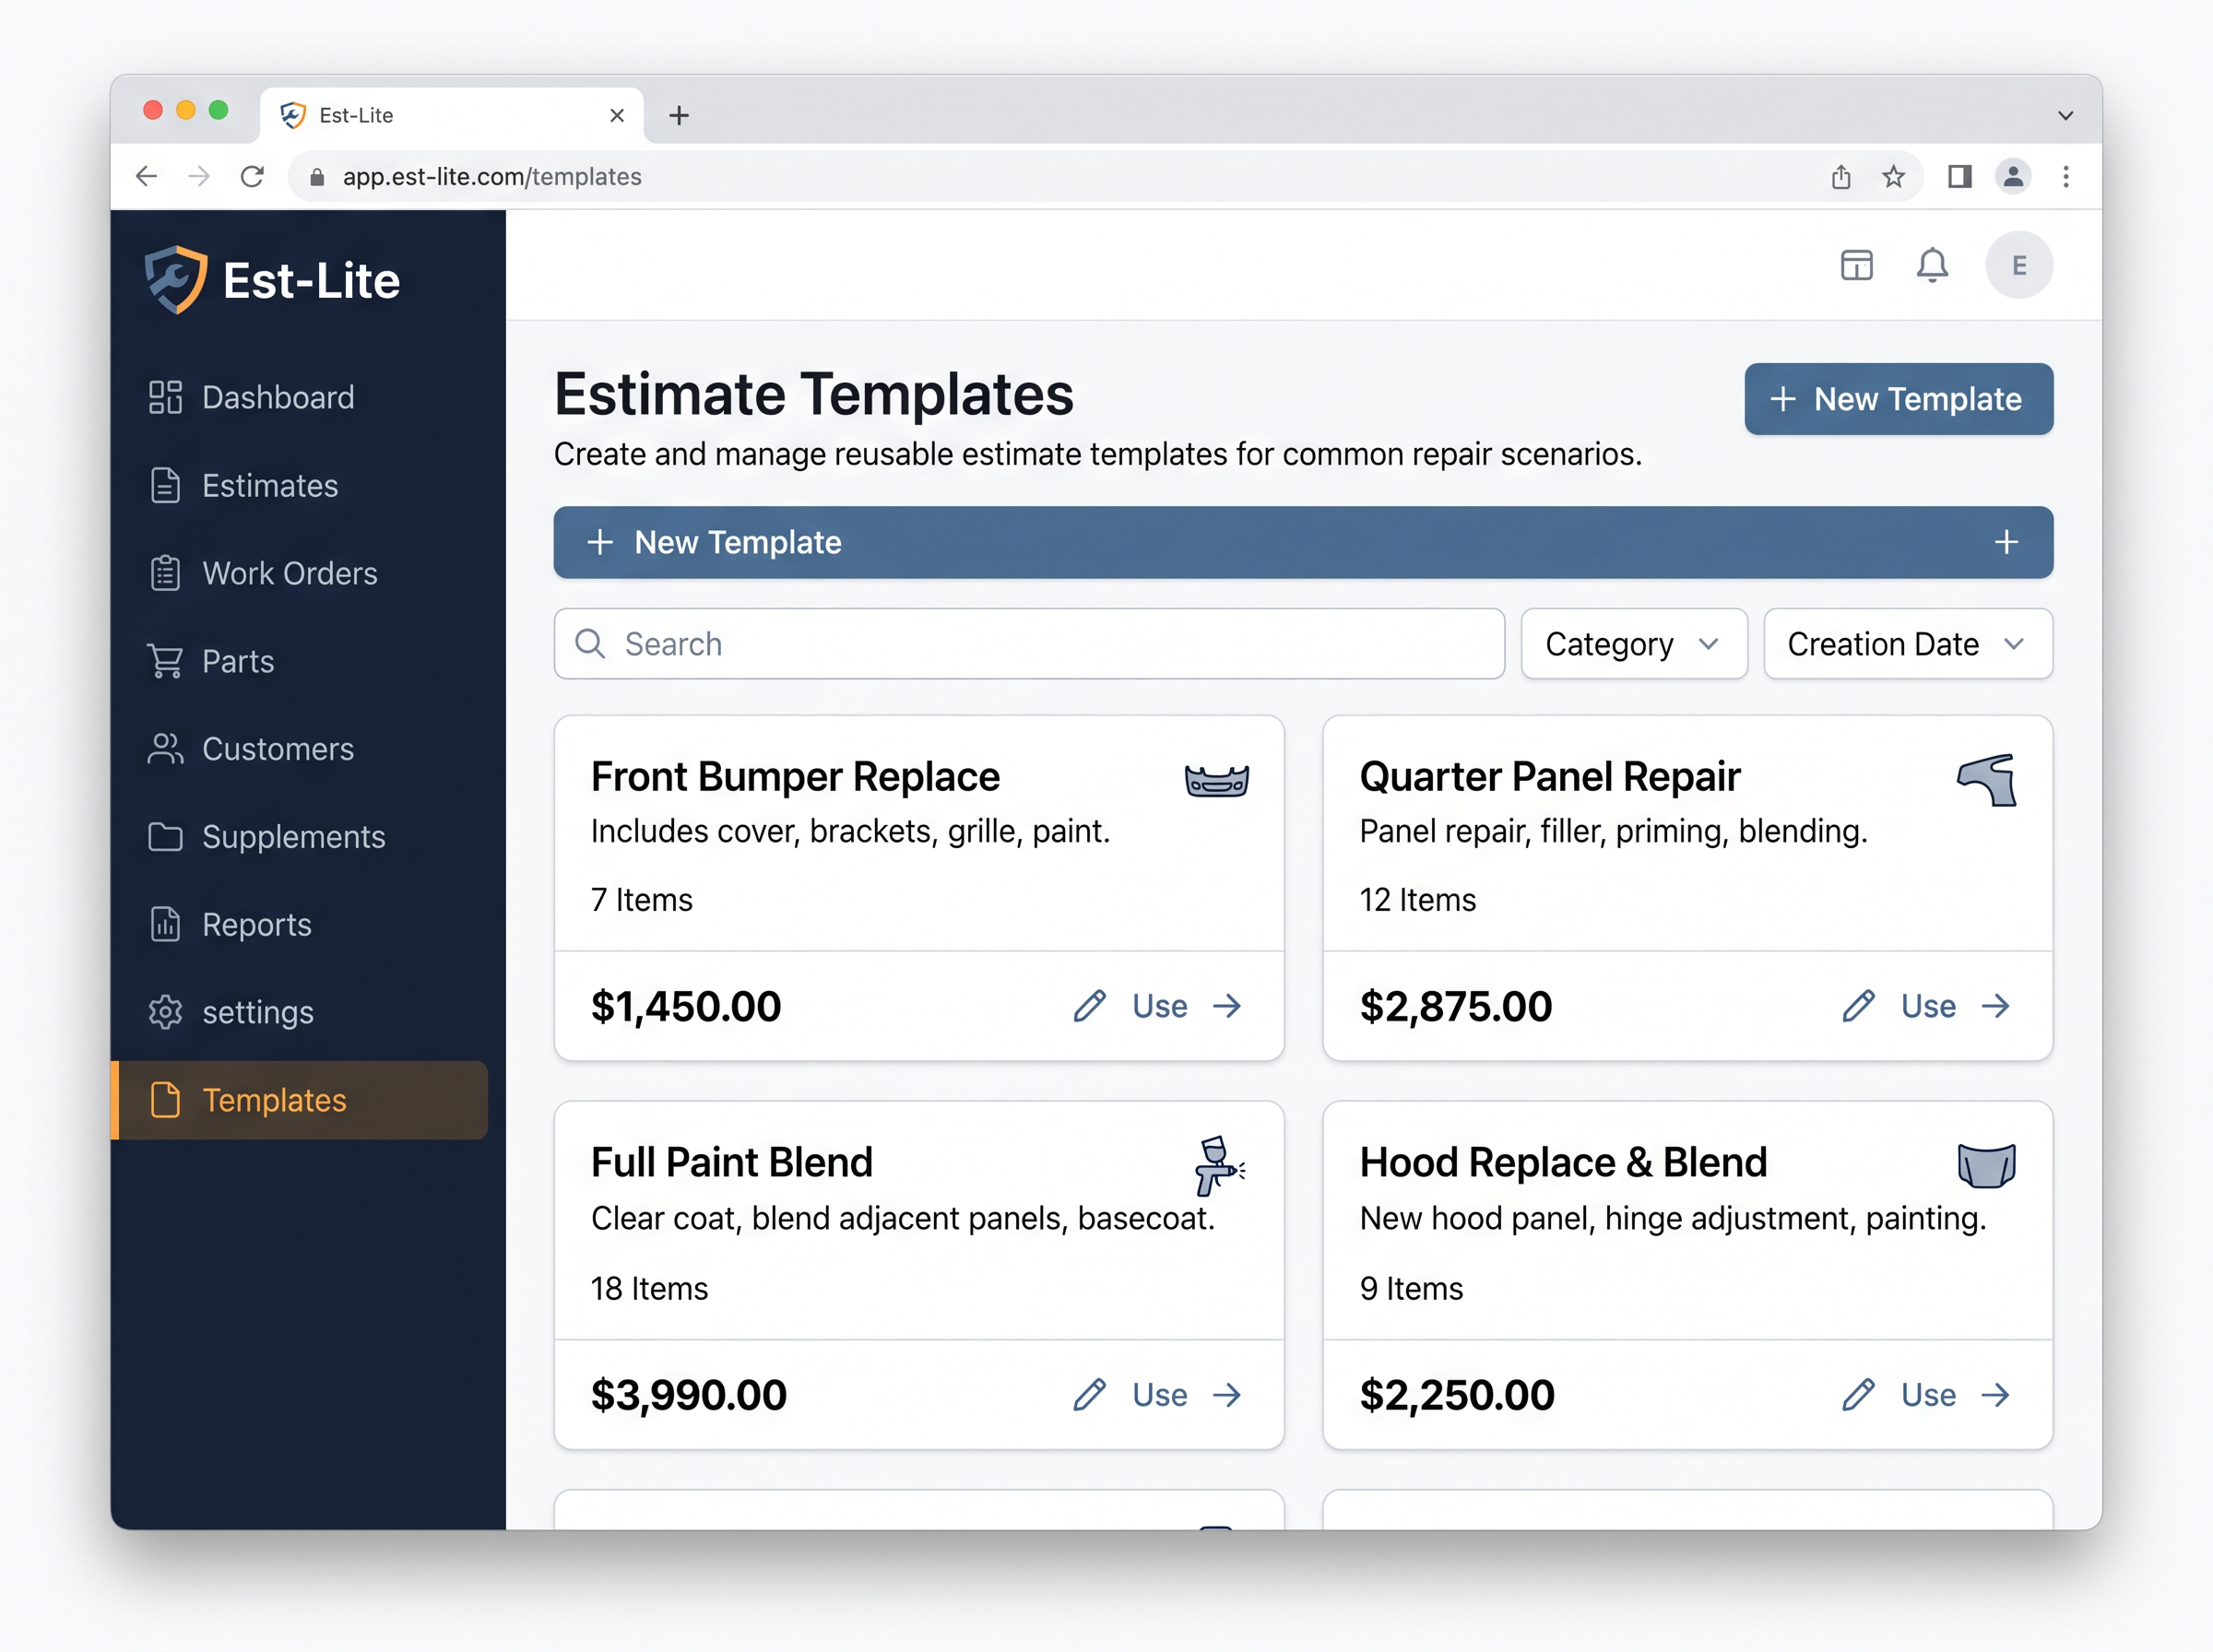Click the hood icon on Hood Replace & Blend
The width and height of the screenshot is (2213, 1652).
click(1987, 1165)
